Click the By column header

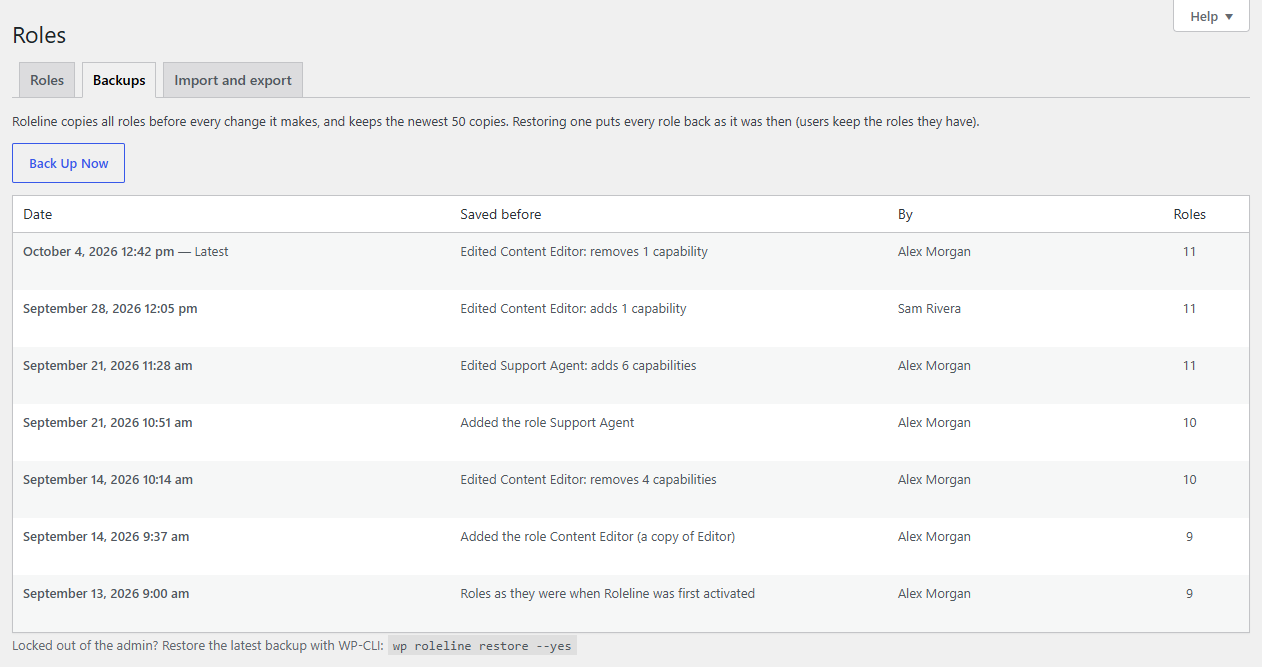pyautogui.click(x=905, y=214)
